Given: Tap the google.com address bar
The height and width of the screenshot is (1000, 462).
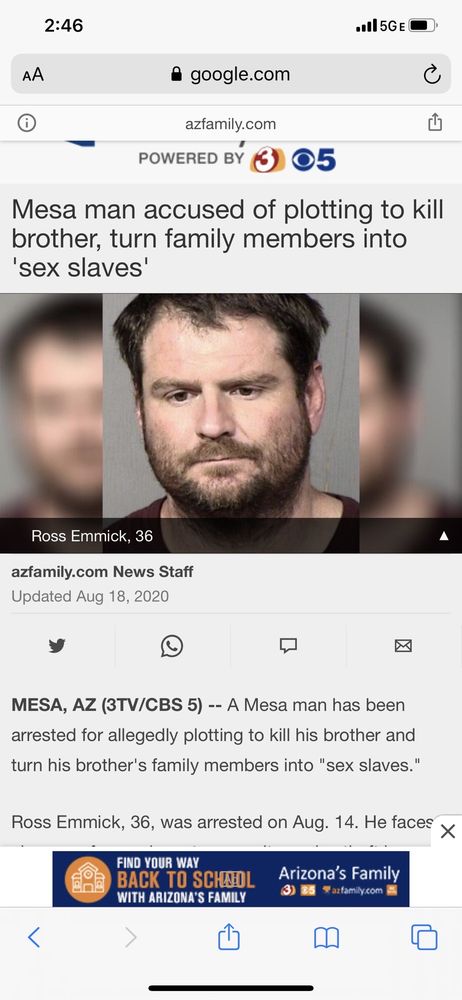Looking at the screenshot, I should [231, 74].
